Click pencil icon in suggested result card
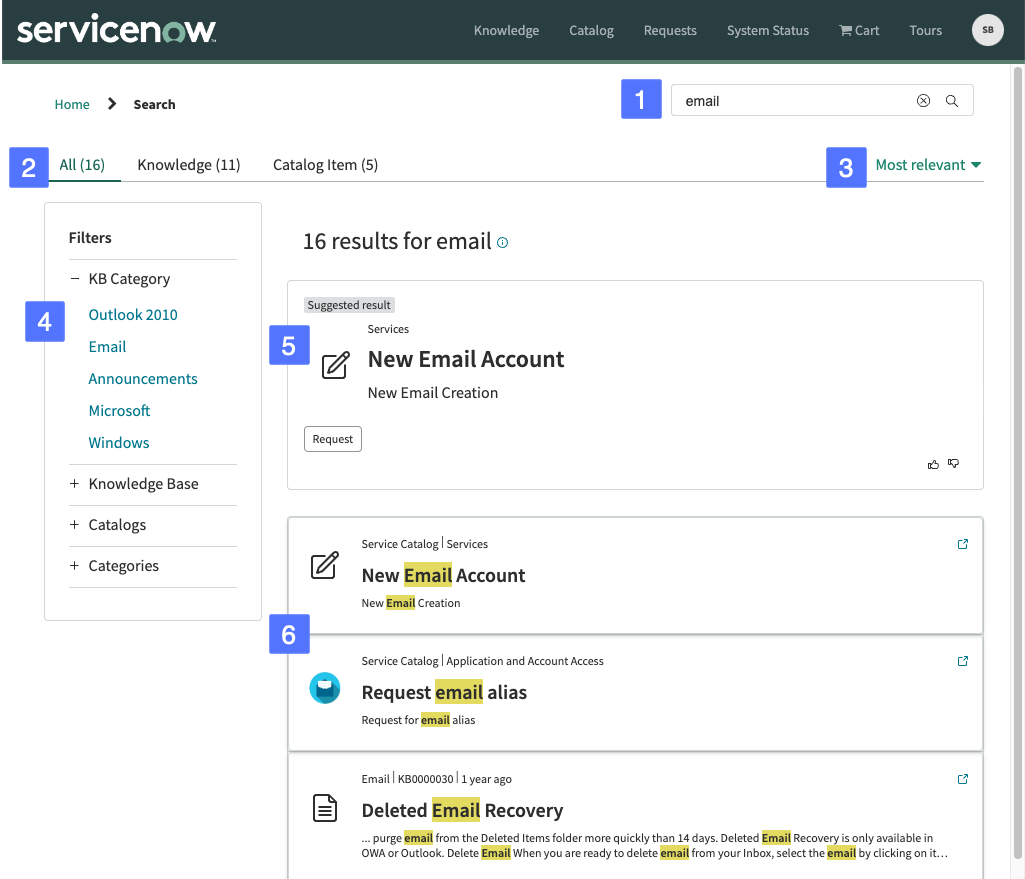 (335, 365)
